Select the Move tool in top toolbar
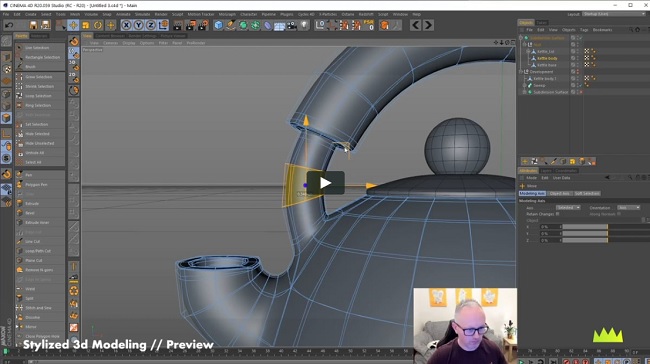Screen dimensions: 650x364 tap(73, 25)
